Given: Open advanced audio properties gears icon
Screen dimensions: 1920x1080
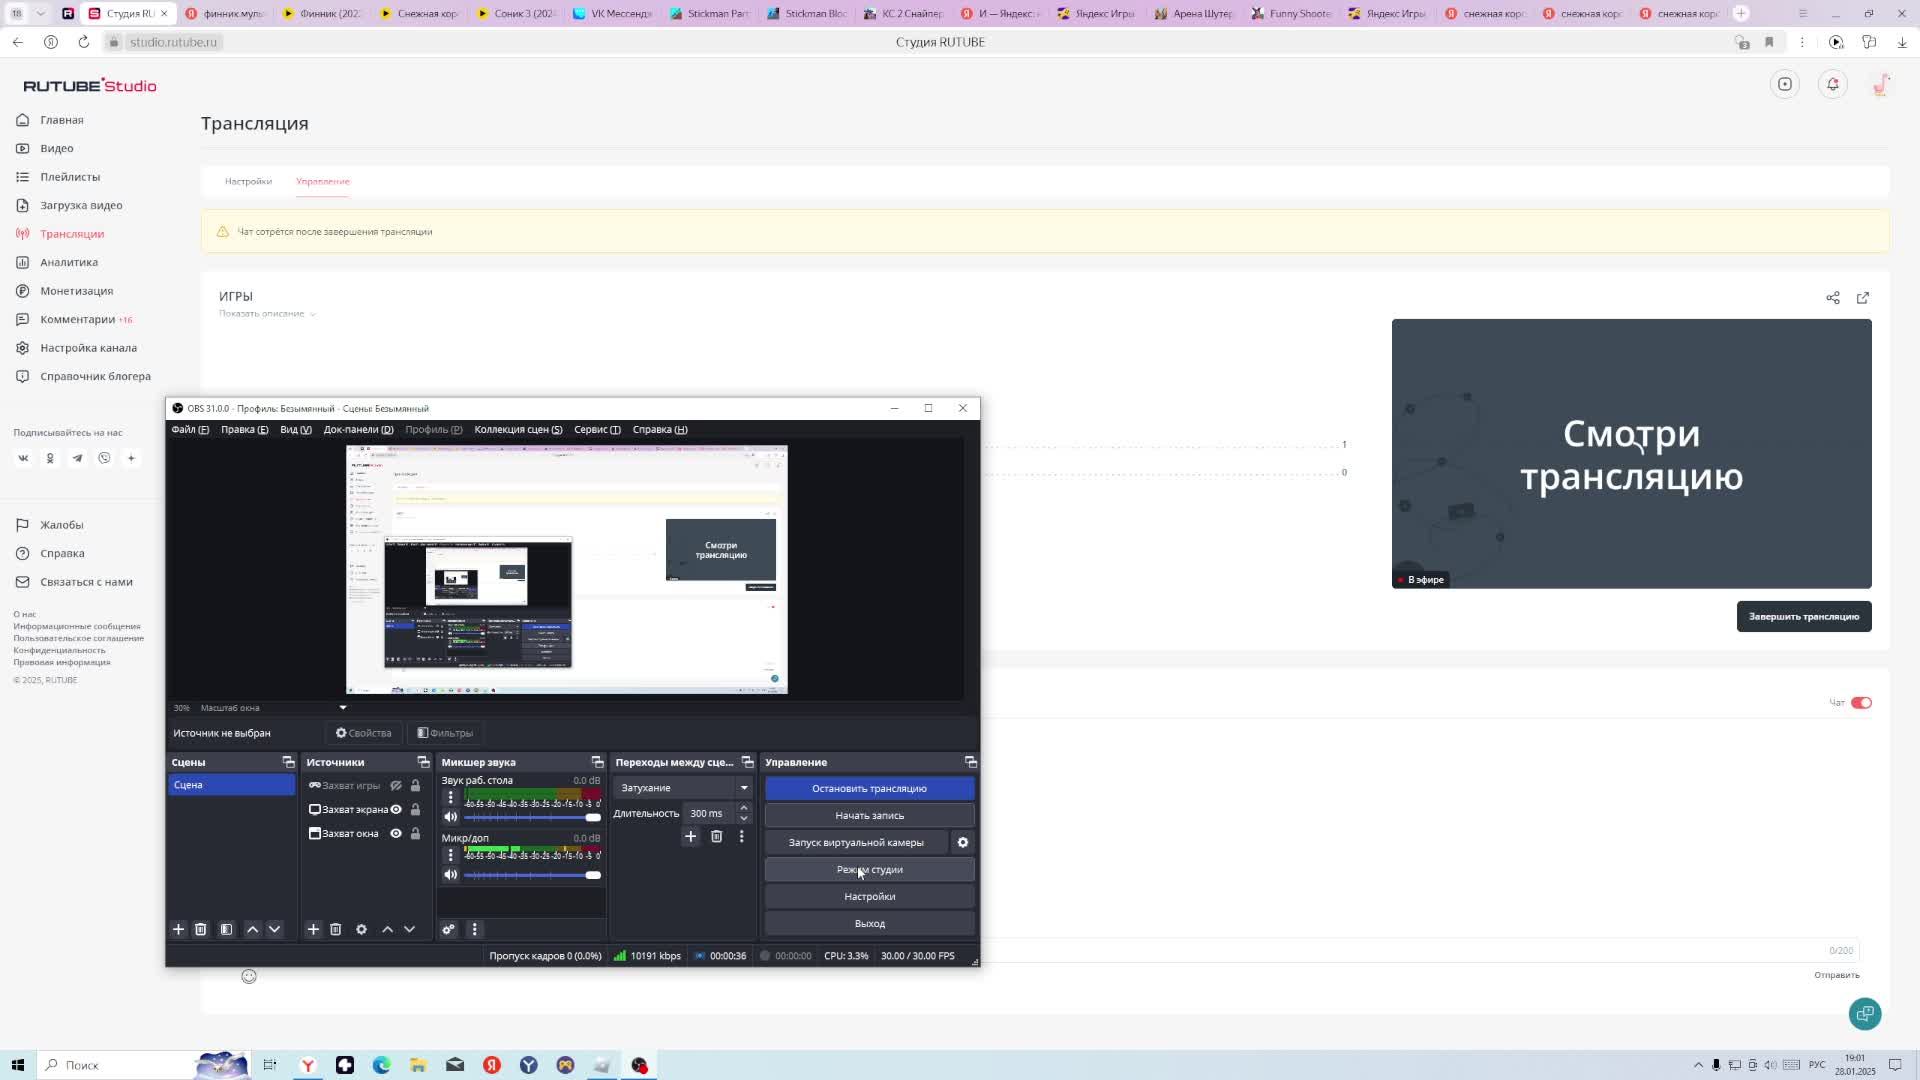Looking at the screenshot, I should pyautogui.click(x=449, y=929).
